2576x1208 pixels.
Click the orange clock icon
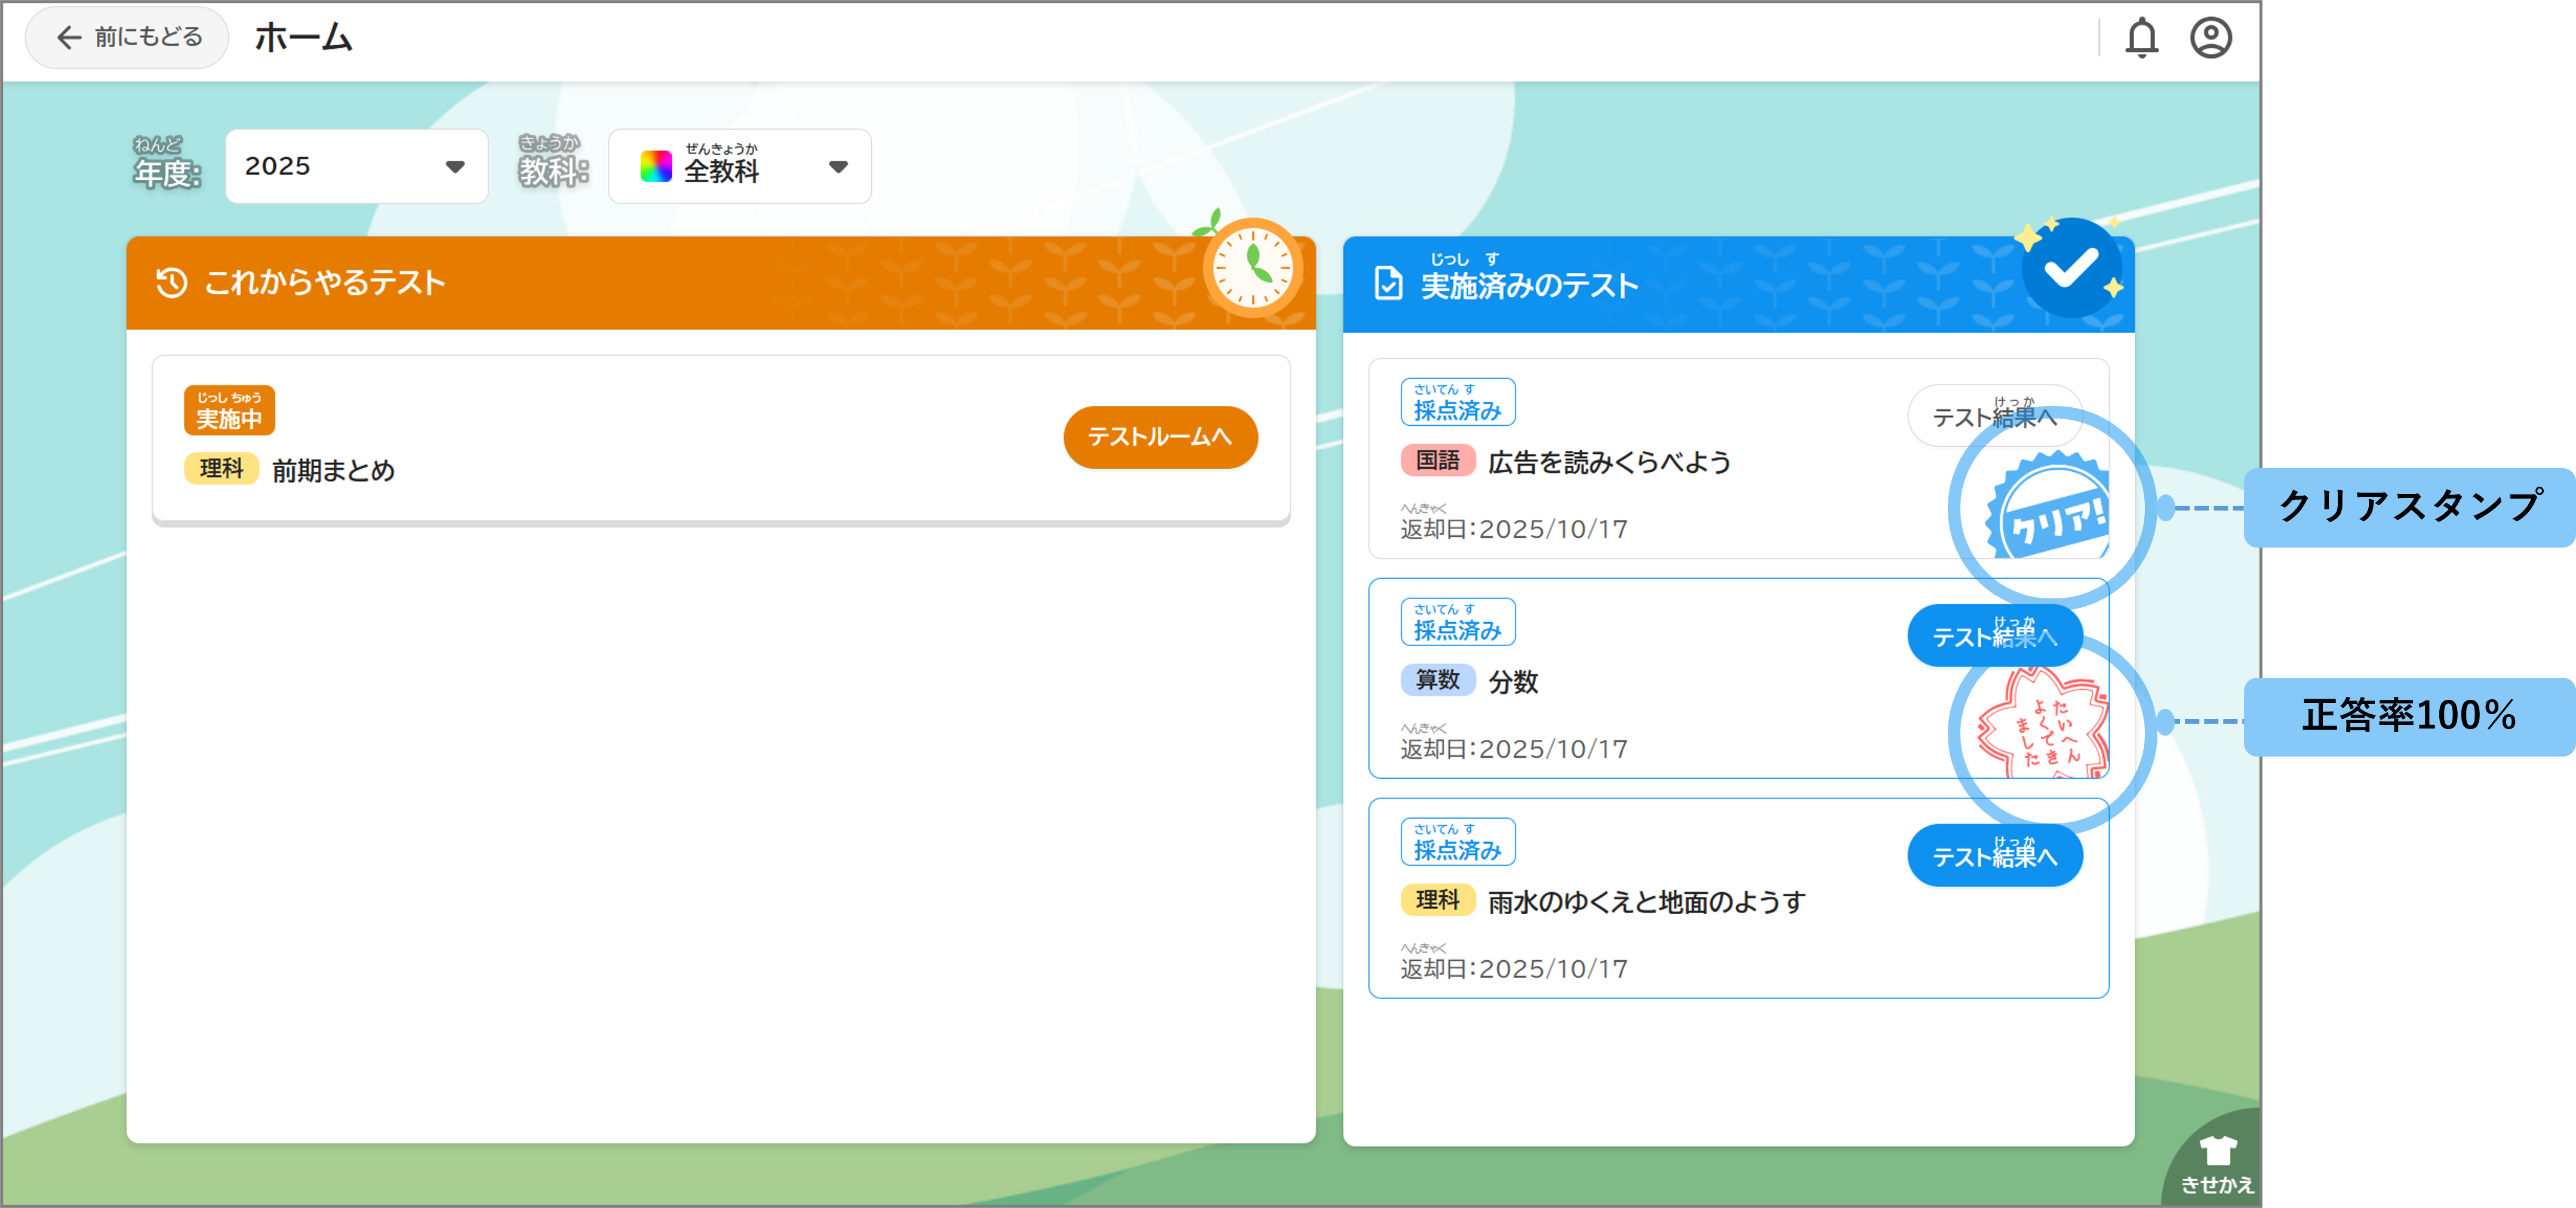click(x=1252, y=268)
